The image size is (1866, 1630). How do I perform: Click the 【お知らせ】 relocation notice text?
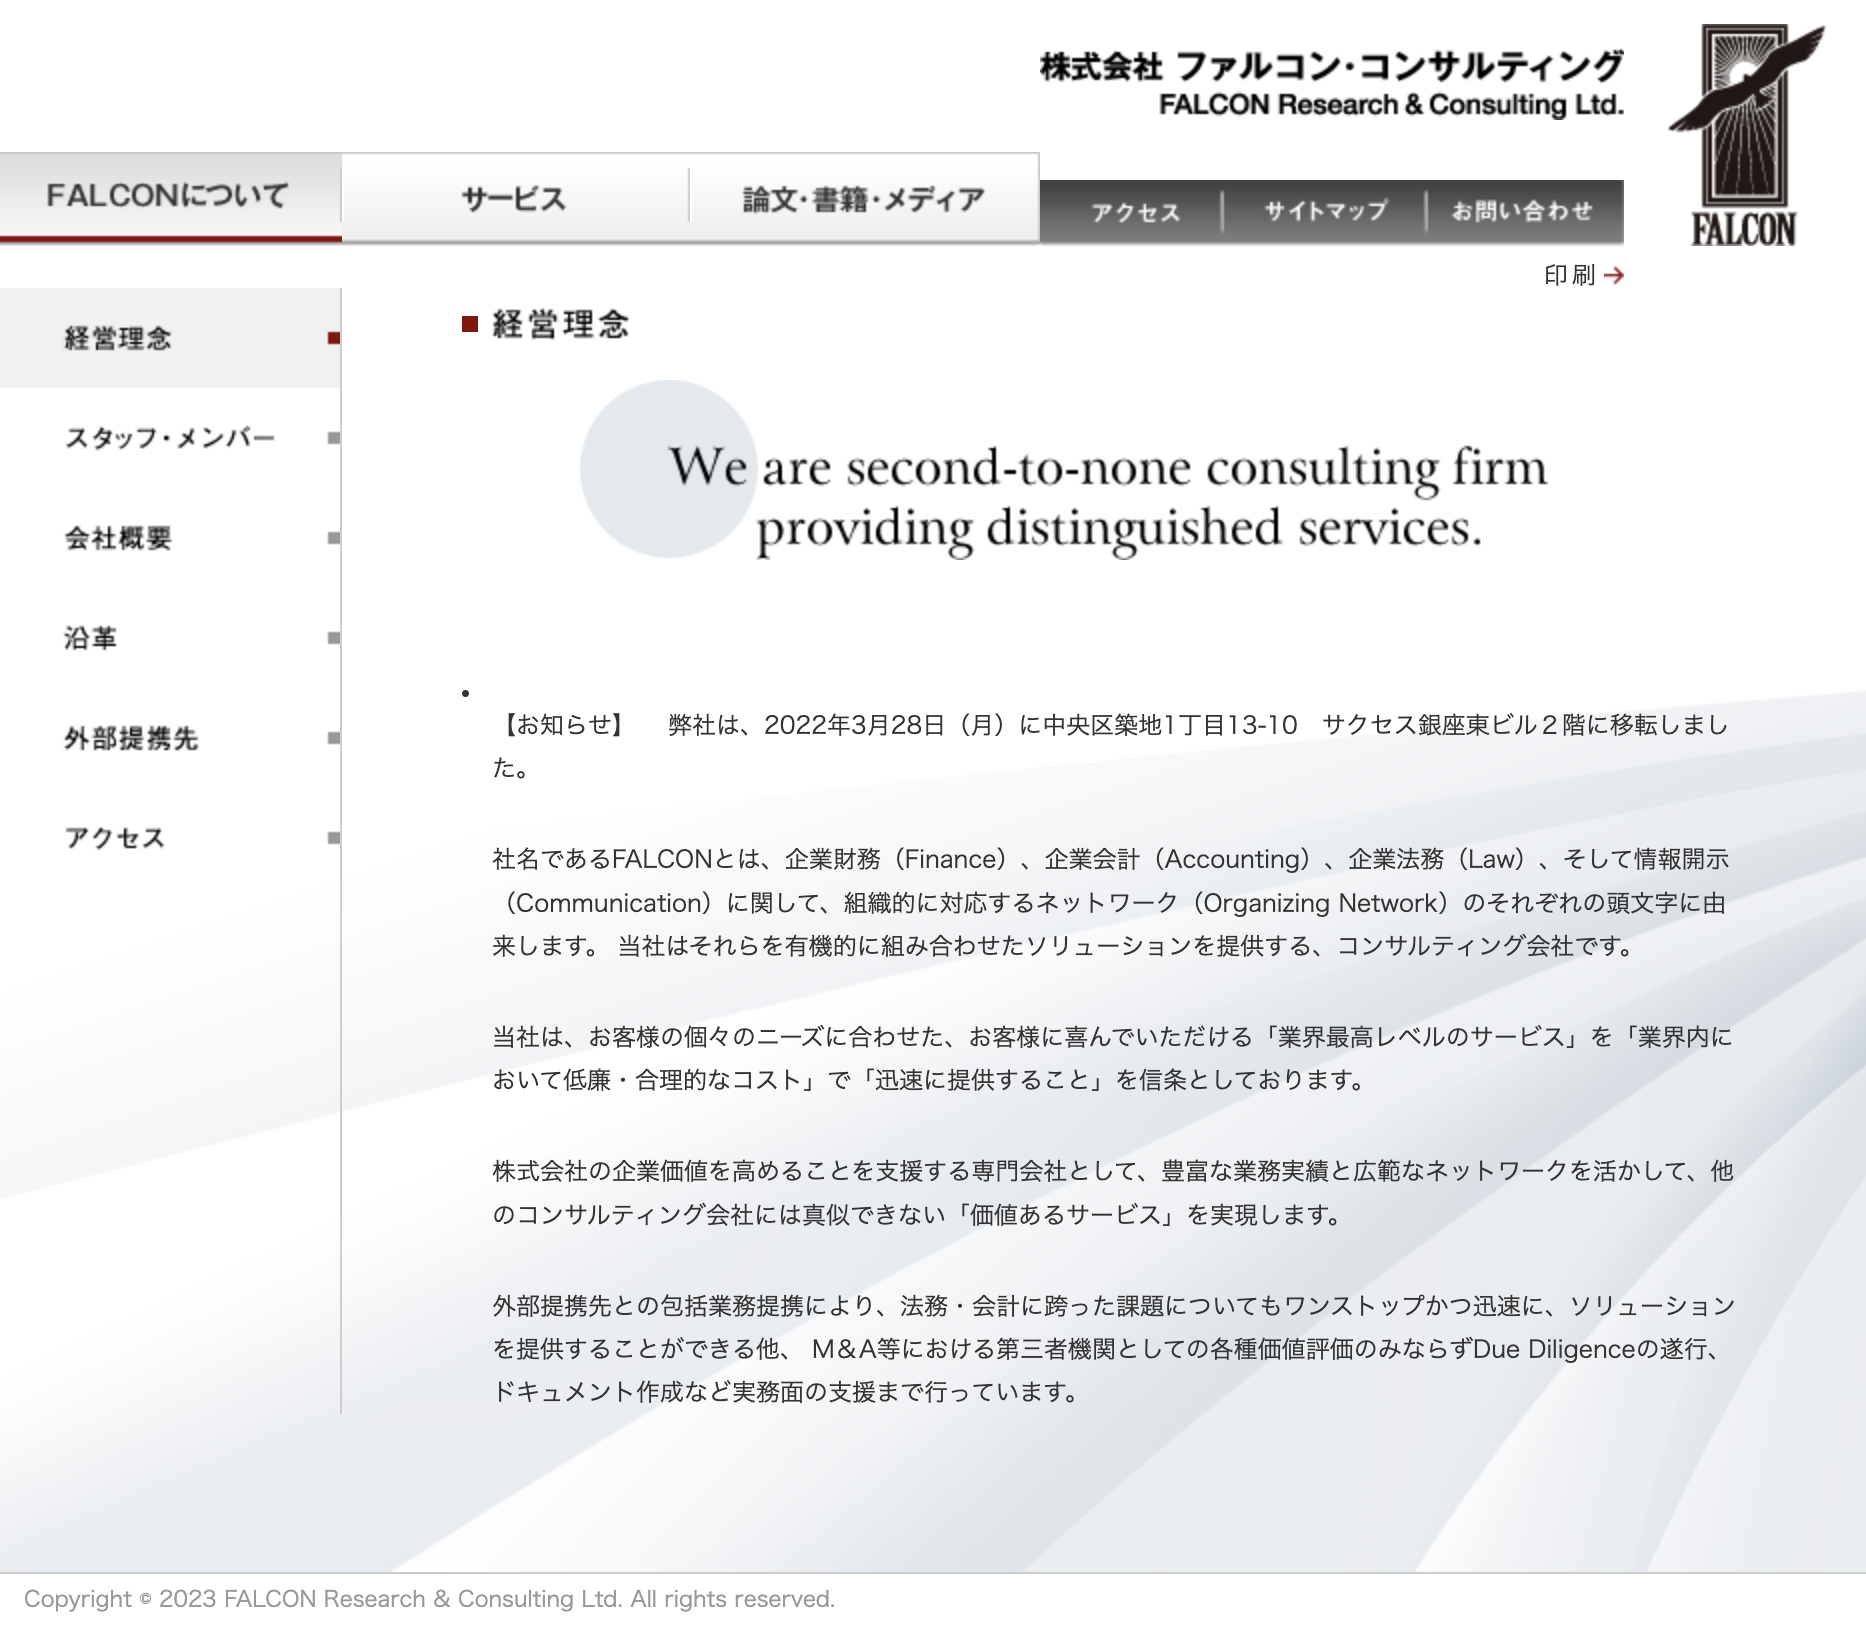tap(1110, 746)
